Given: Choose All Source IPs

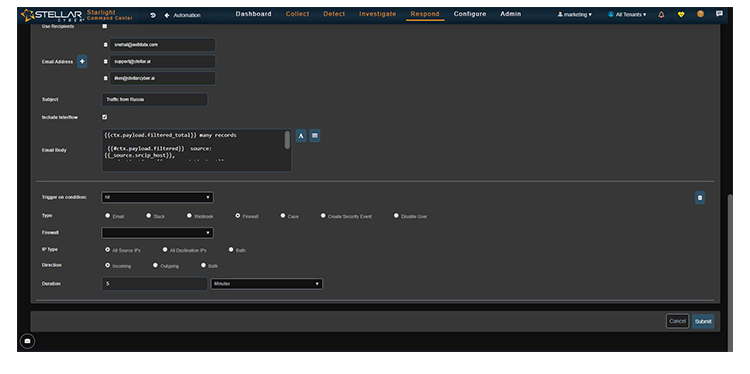Looking at the screenshot, I should (108, 250).
